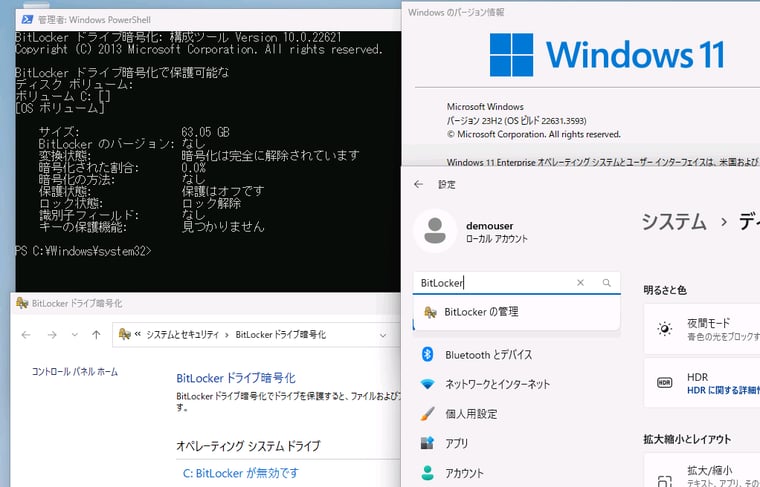The width and height of the screenshot is (760, 487).
Task: Open システムとセキュリティ breadcrumb
Action: (182, 335)
